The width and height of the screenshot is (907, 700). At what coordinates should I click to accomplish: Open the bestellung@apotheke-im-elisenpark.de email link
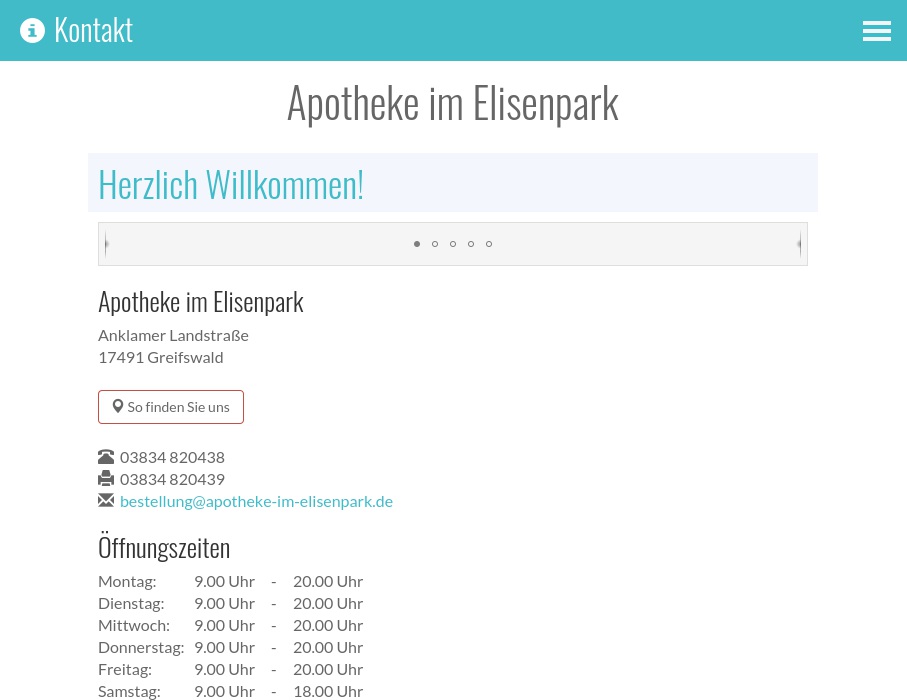point(256,500)
